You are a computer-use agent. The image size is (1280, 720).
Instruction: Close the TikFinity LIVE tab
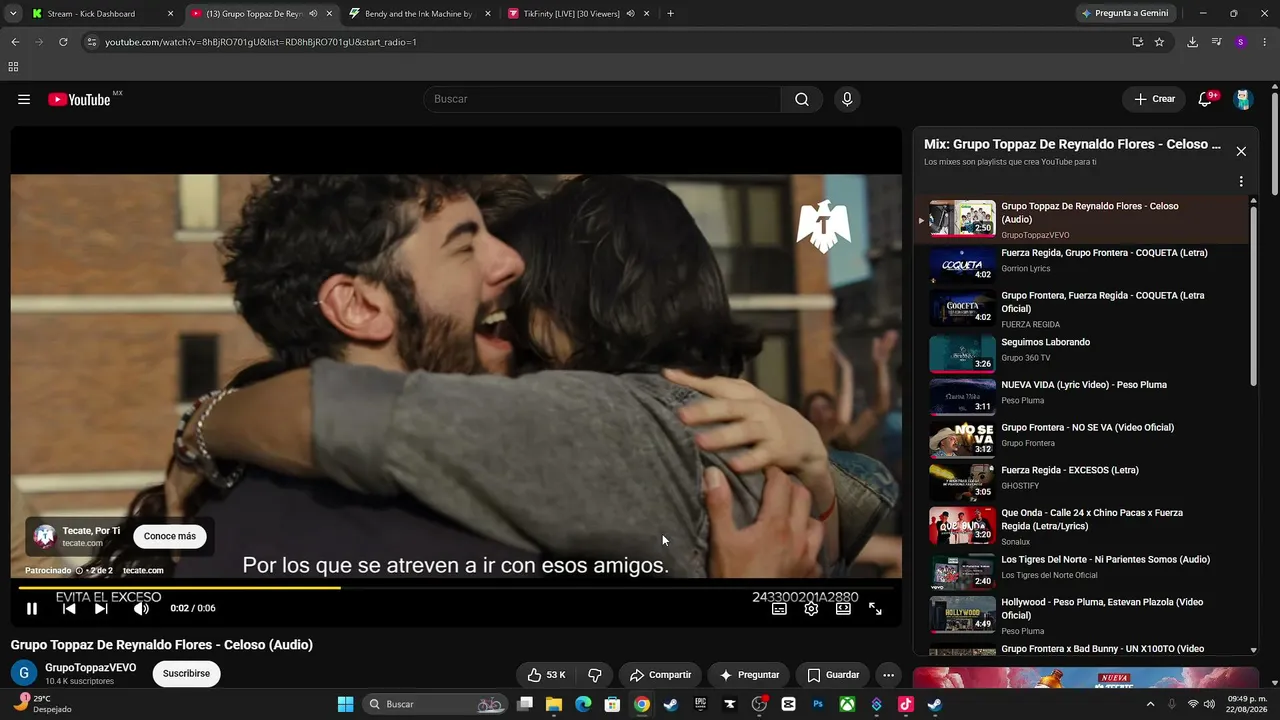point(646,14)
